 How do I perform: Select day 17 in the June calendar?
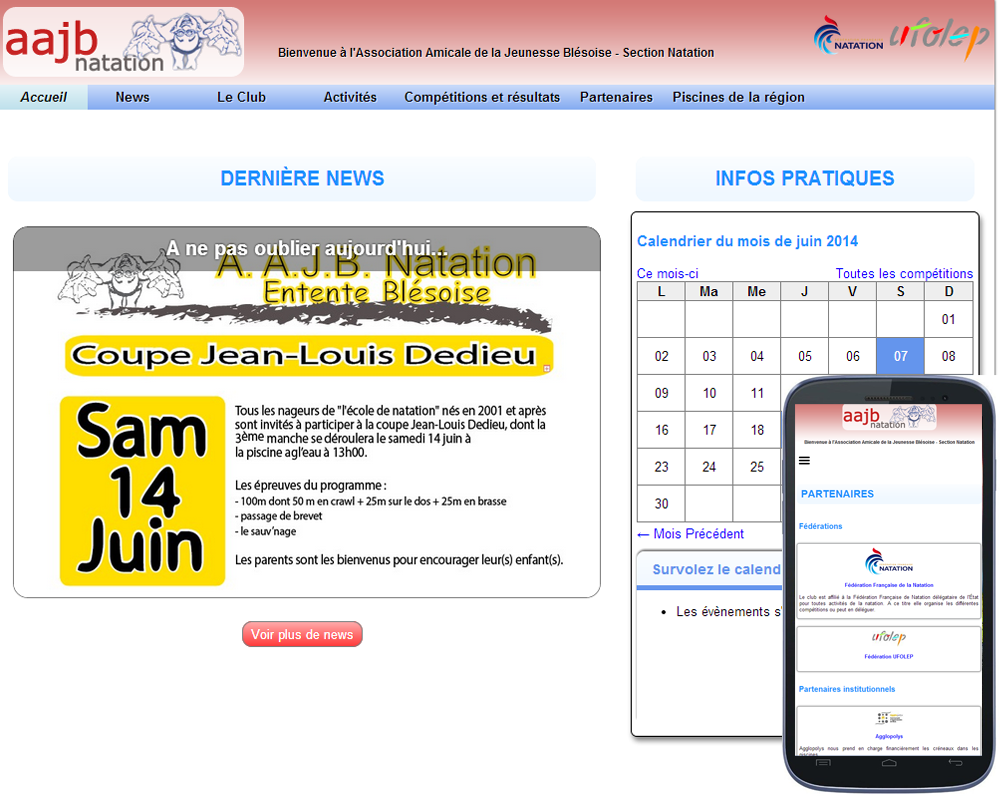coord(709,430)
